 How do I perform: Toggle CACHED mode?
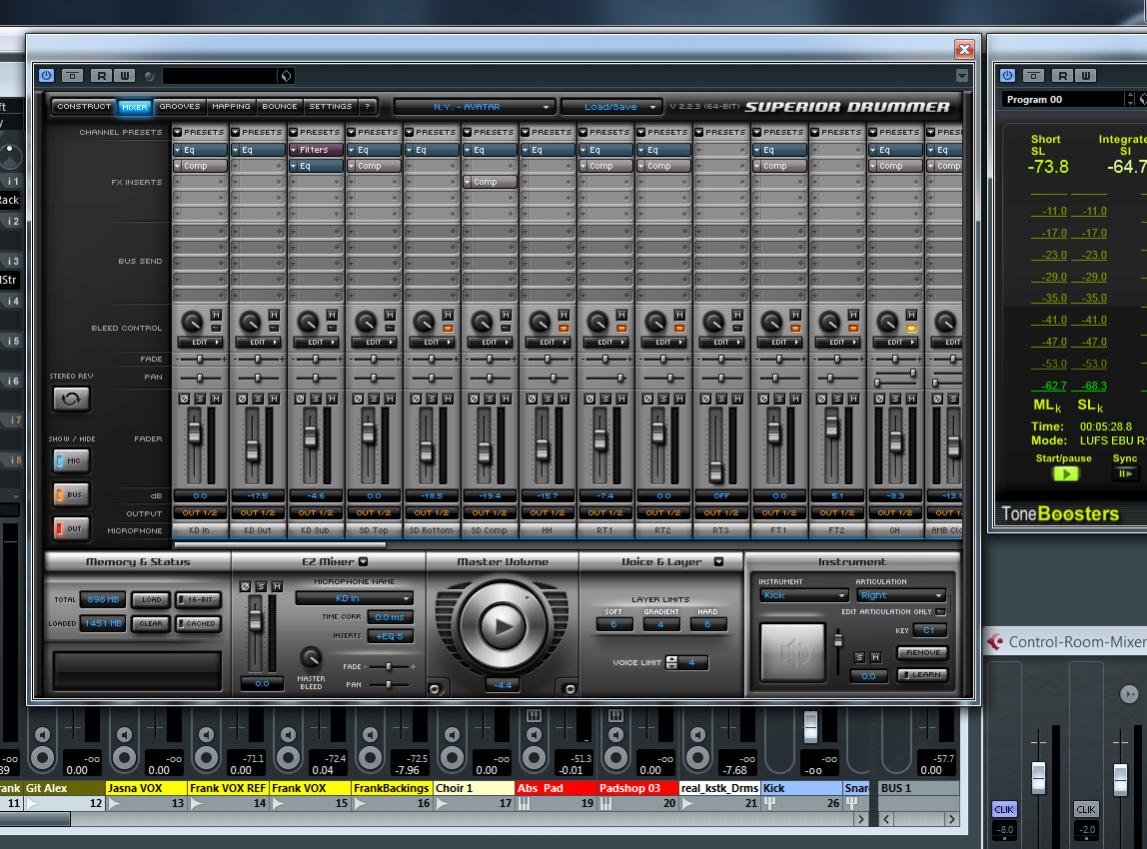coord(198,624)
